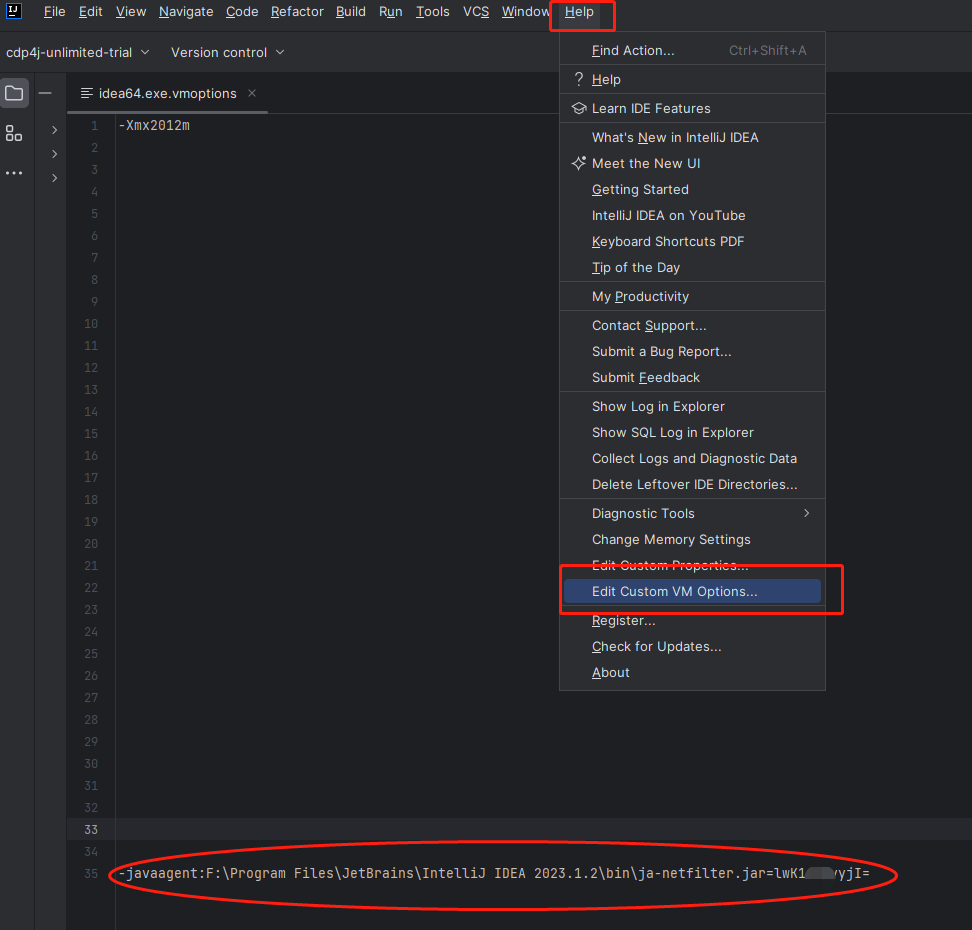Click the -javaagent line in the editor
Image resolution: width=972 pixels, height=930 pixels.
tap(494, 874)
